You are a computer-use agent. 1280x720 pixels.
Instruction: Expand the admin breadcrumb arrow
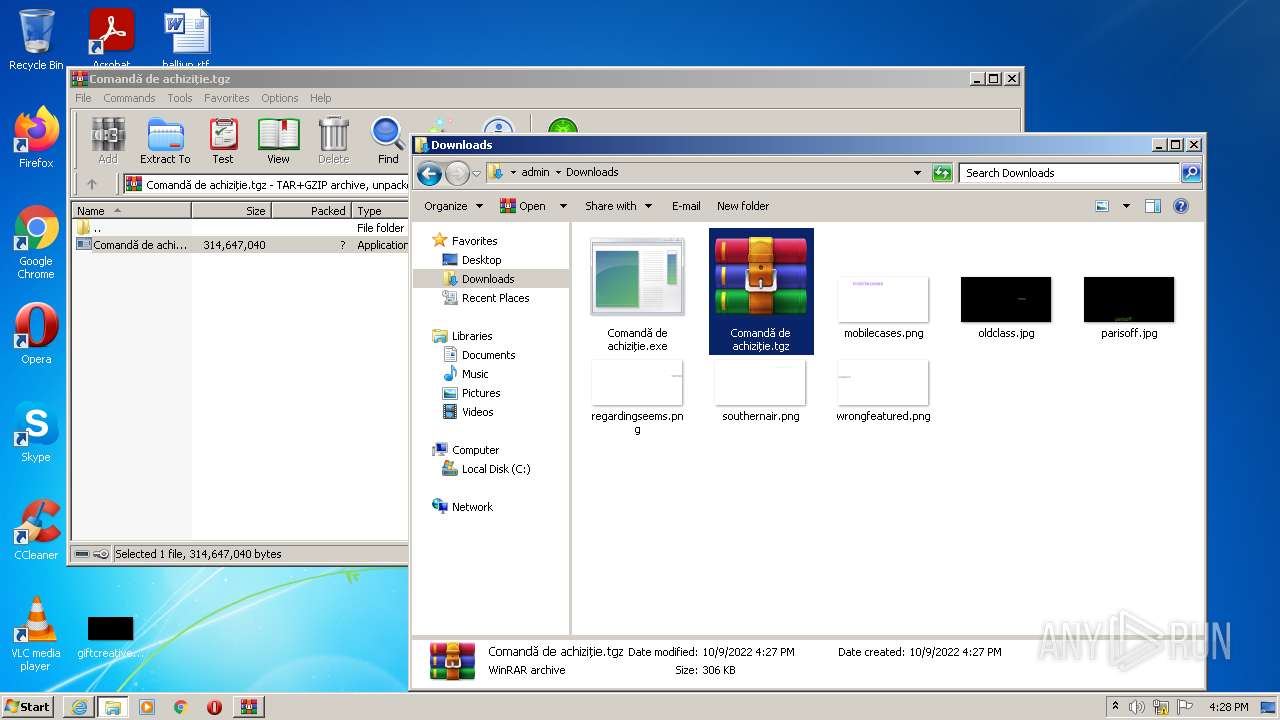(558, 172)
